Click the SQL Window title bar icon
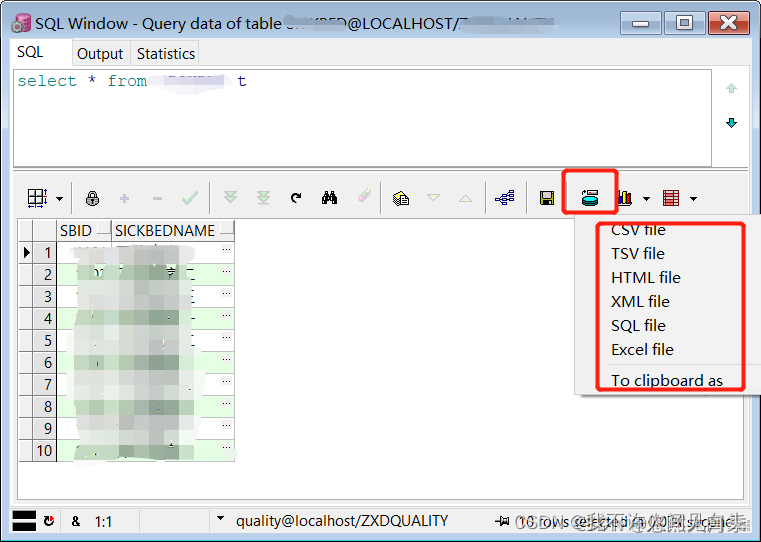The height and width of the screenshot is (542, 761). (x=20, y=24)
